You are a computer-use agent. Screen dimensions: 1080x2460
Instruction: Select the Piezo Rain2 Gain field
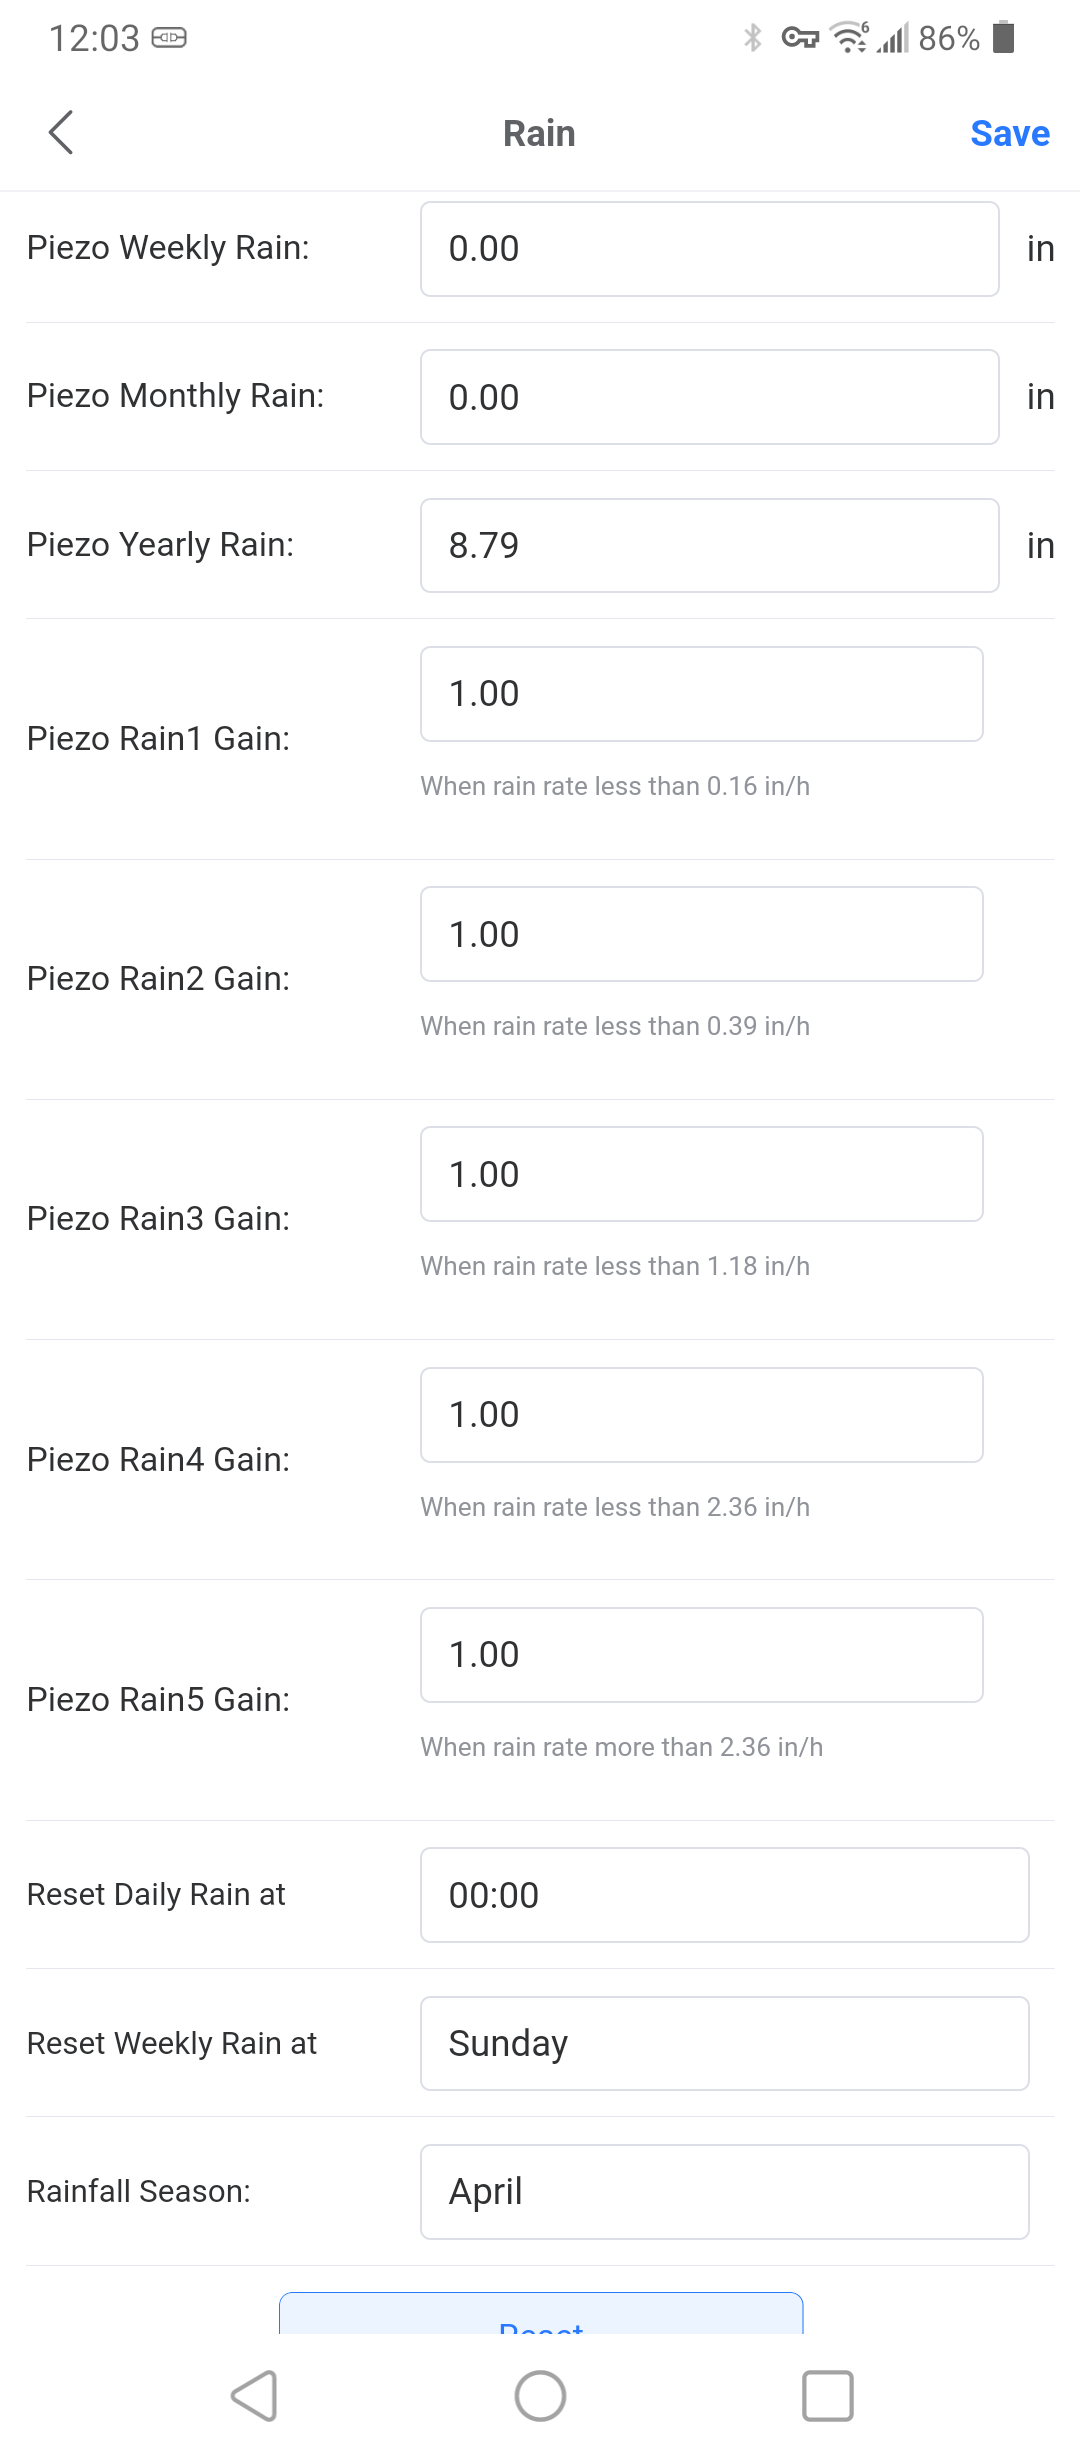pyautogui.click(x=701, y=934)
